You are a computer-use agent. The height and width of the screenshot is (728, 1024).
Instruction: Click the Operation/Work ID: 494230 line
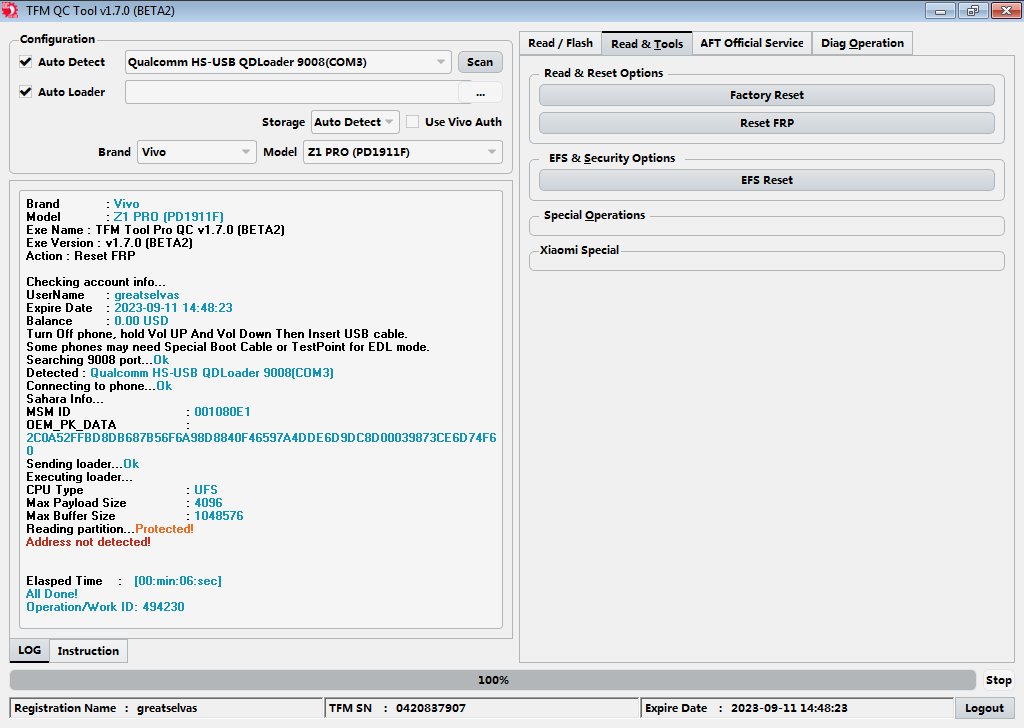(105, 607)
